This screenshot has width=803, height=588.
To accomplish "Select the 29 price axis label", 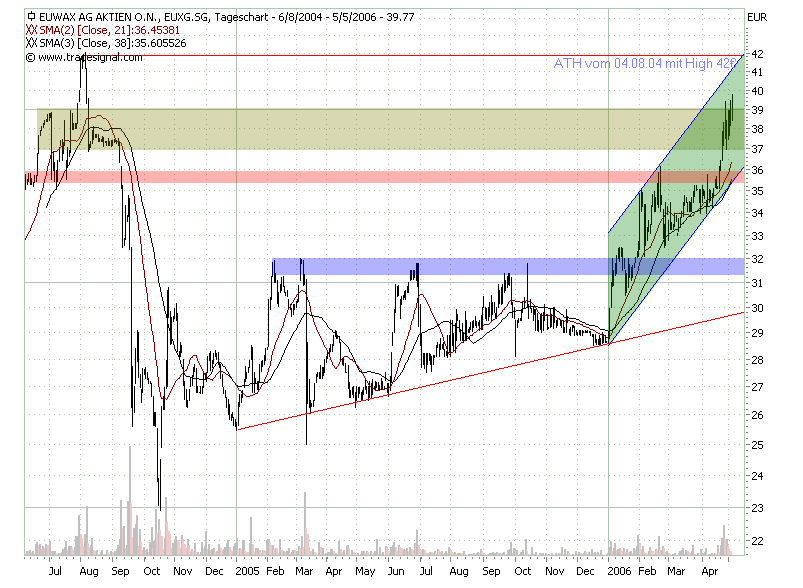I will [x=757, y=333].
